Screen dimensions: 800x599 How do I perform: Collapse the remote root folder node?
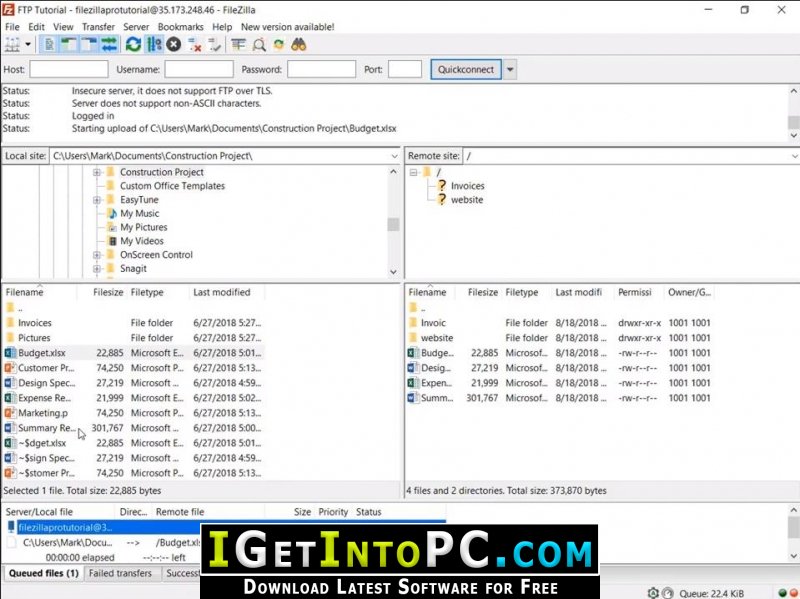(x=414, y=172)
